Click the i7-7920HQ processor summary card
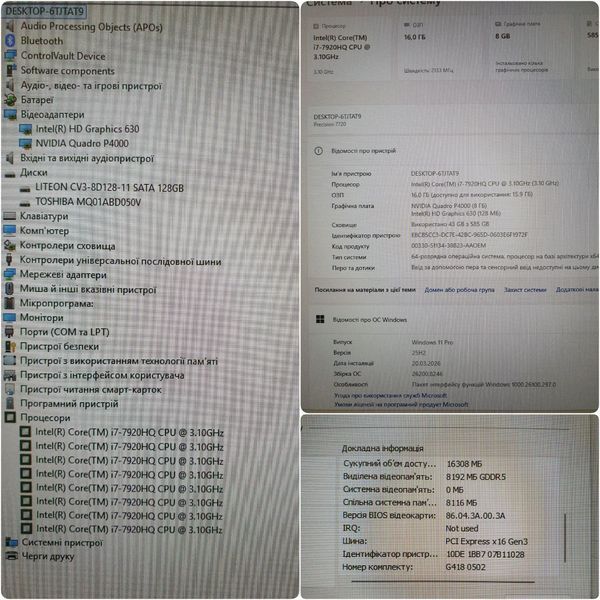This screenshot has height=600, width=600. coord(348,48)
